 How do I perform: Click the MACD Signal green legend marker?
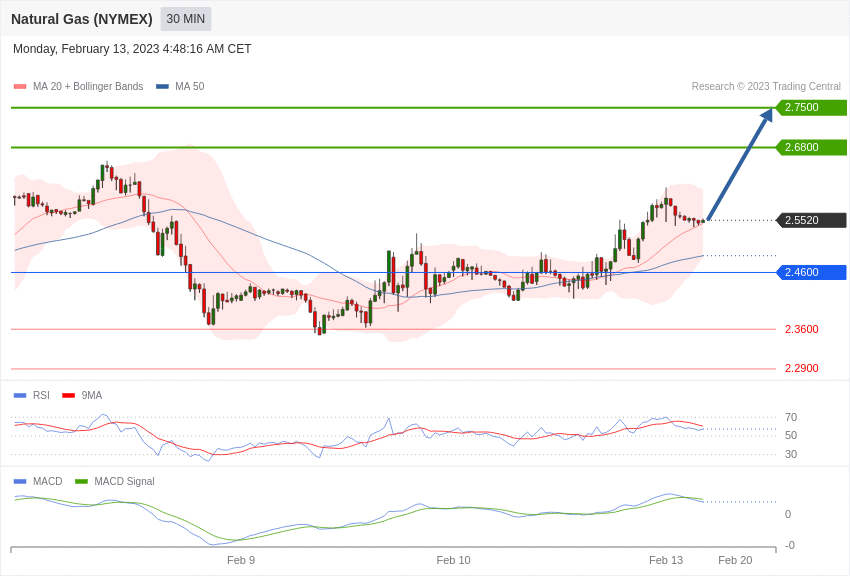81,481
